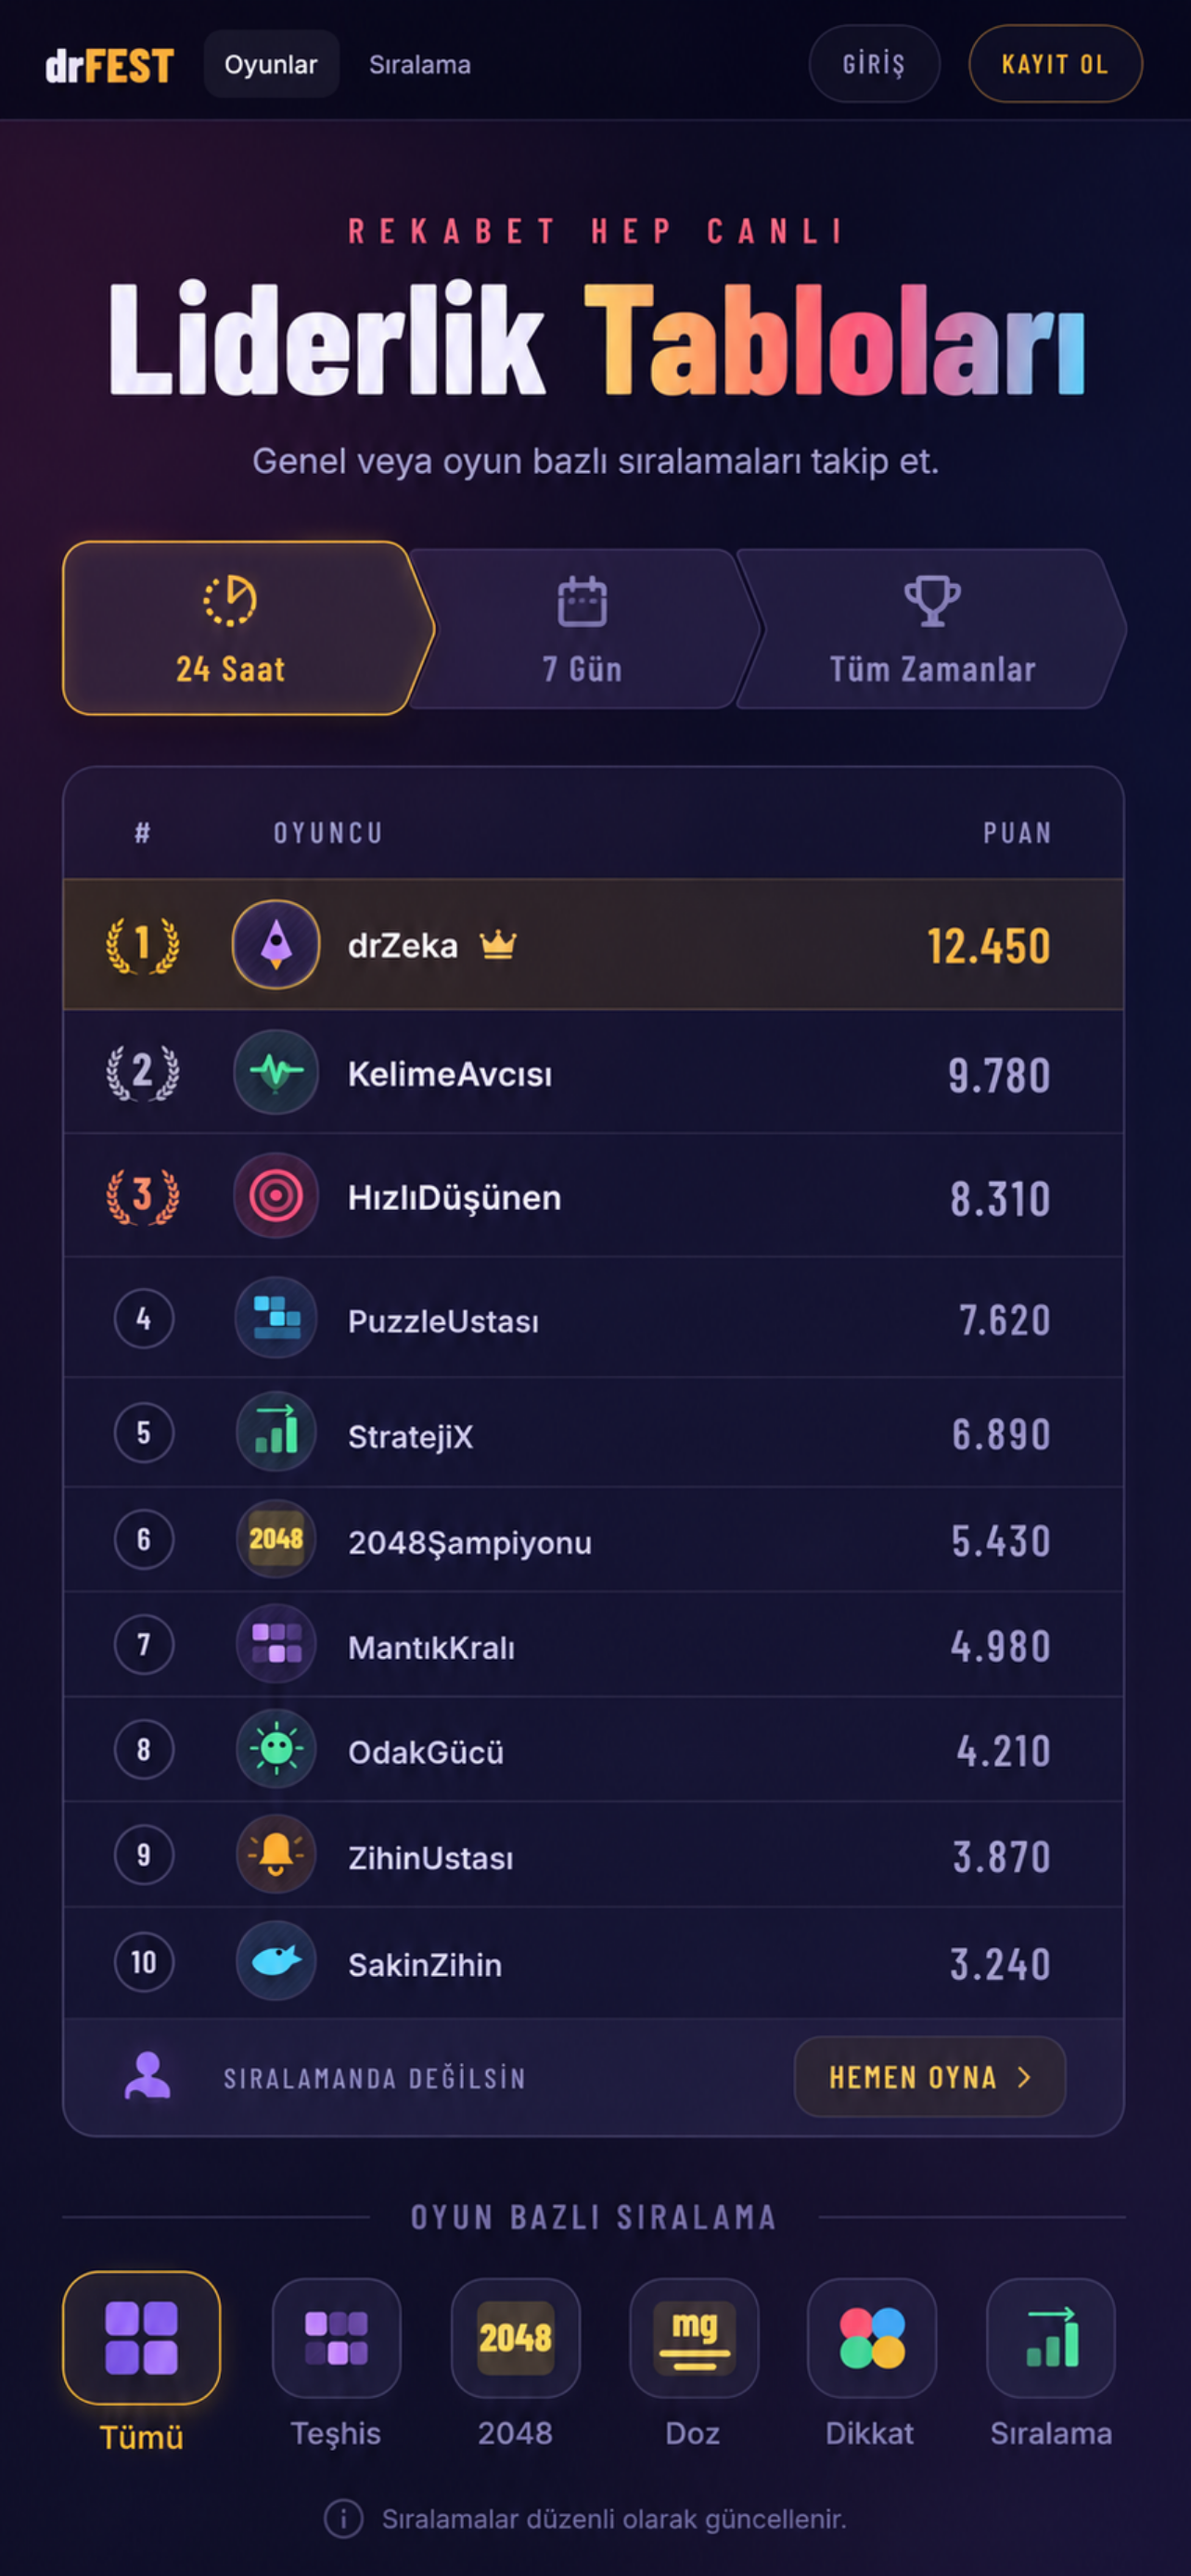Tap ZihinUstası's bell avatar icon

click(x=276, y=1854)
